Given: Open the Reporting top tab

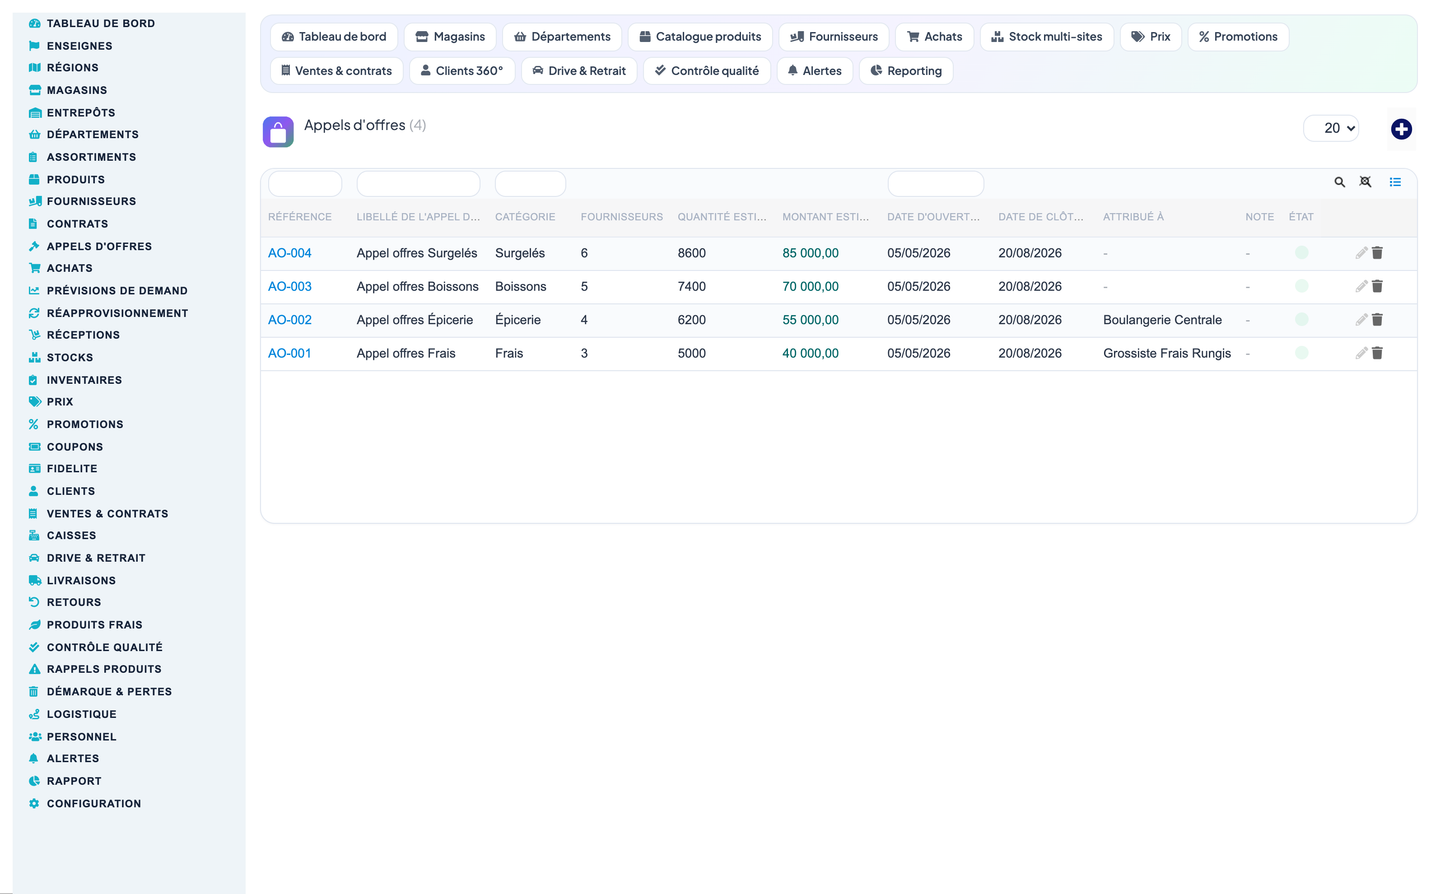Looking at the screenshot, I should pos(906,71).
